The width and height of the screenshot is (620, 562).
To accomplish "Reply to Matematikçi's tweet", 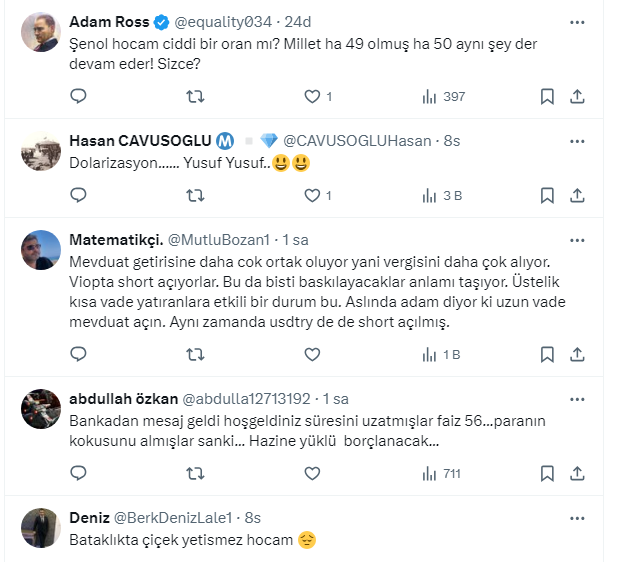I will coord(79,353).
